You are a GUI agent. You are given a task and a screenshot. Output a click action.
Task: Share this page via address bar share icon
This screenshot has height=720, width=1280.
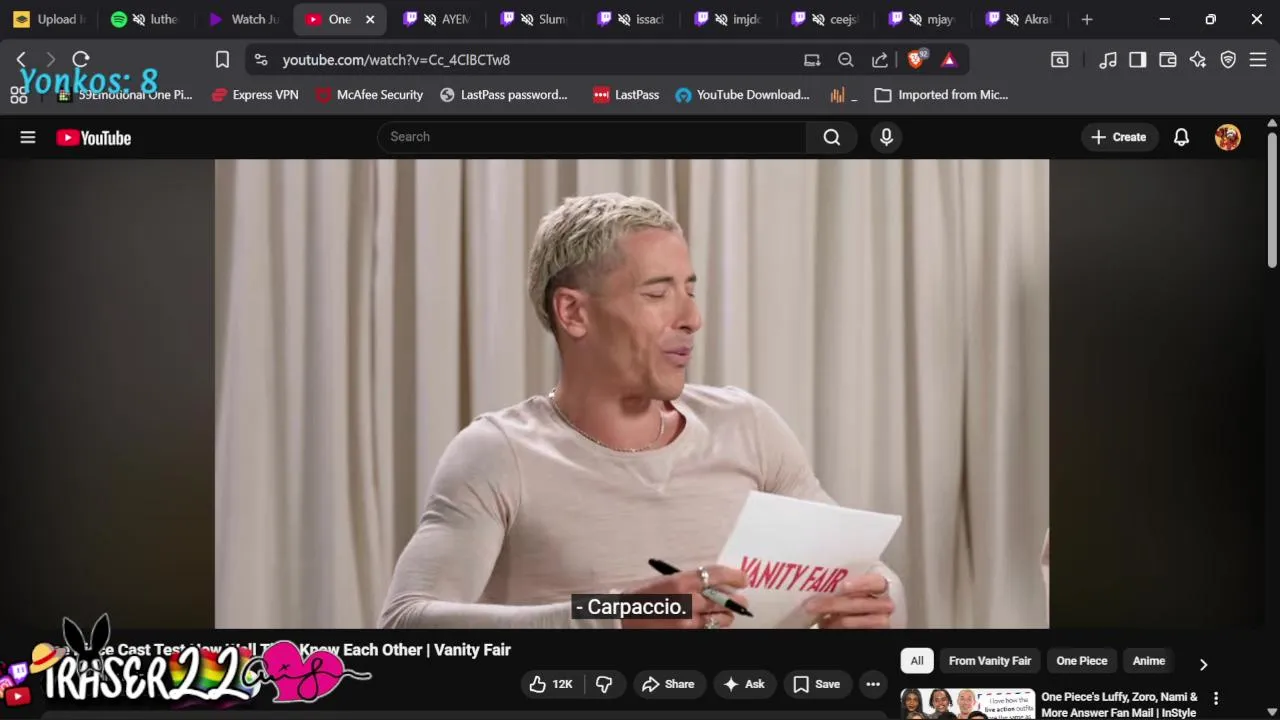click(x=880, y=60)
